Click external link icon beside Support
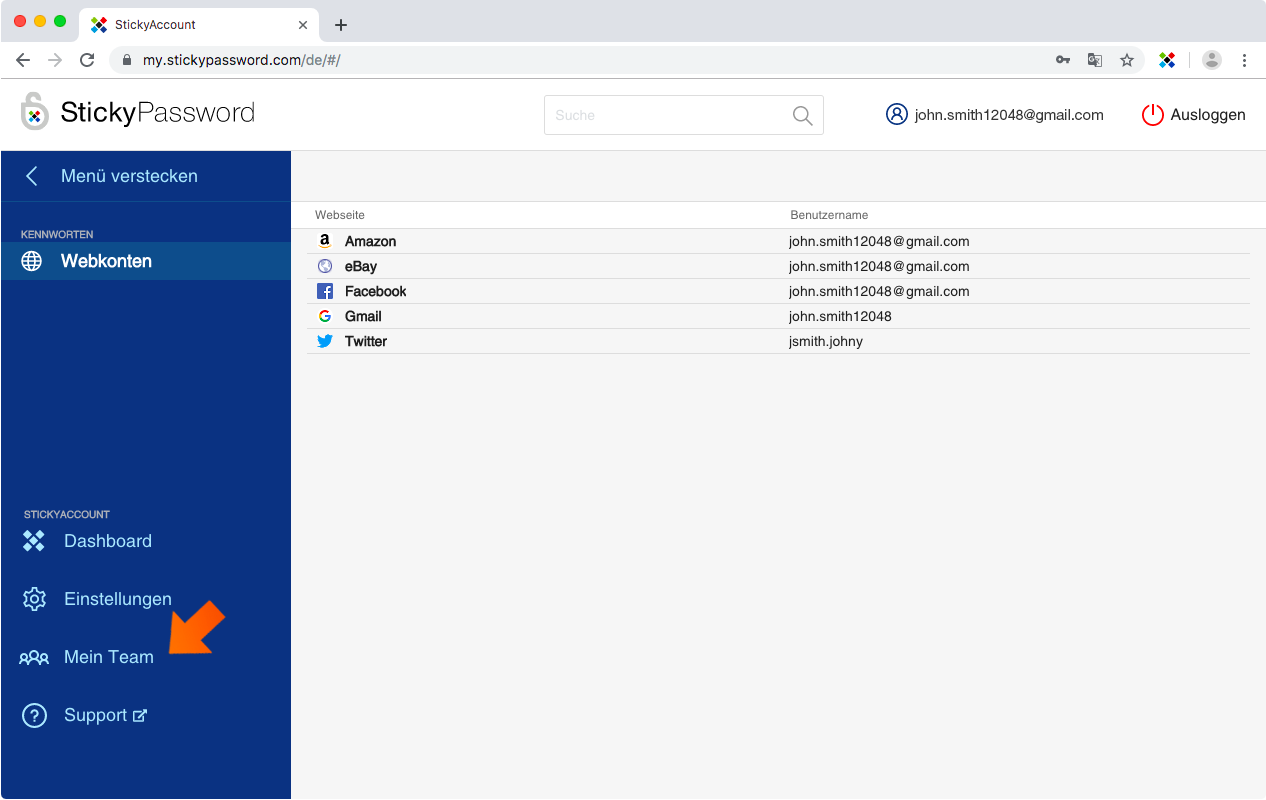Screen dimensions: 1266x800 (x=140, y=715)
